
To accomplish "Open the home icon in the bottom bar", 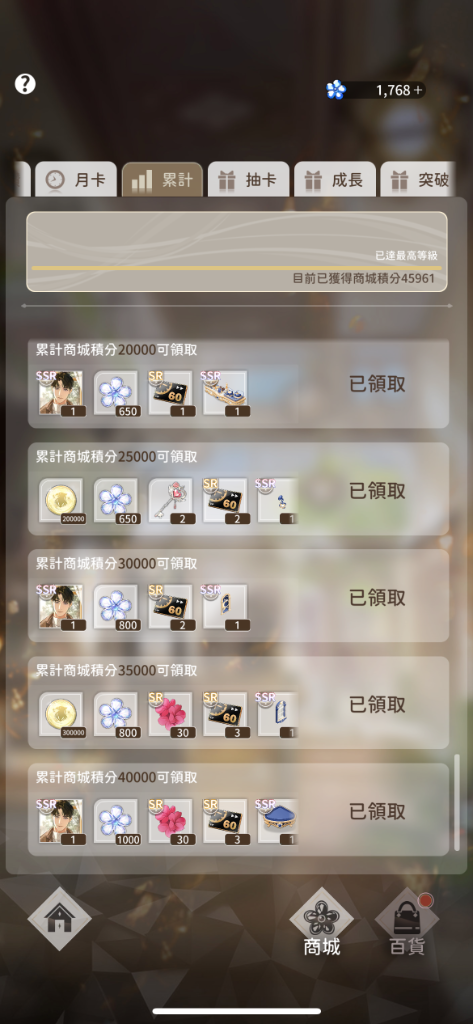I will (59, 918).
